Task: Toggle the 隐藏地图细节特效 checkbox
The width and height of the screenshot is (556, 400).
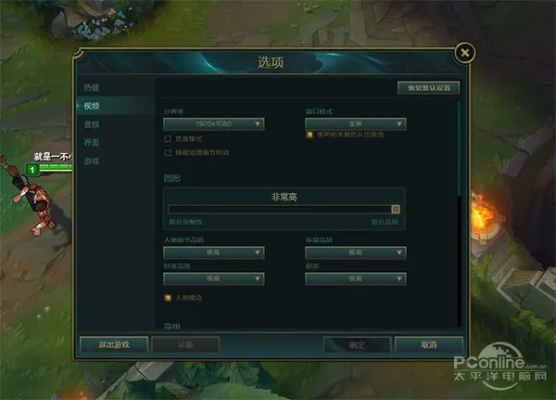Action: 168,153
